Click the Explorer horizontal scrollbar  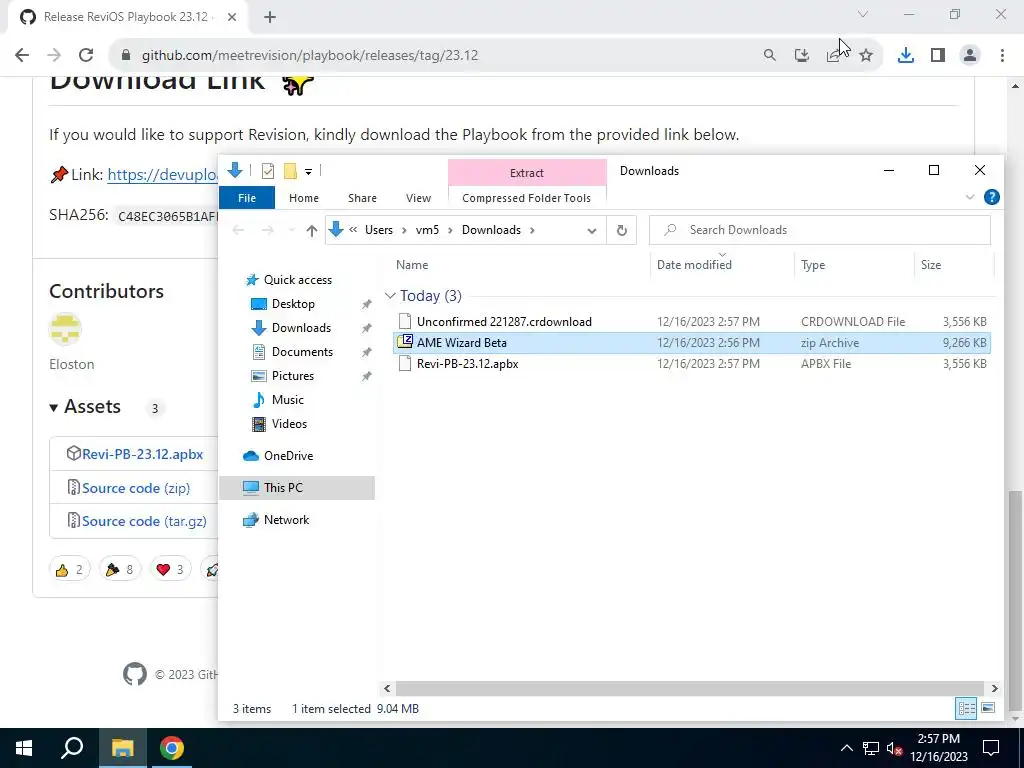689,688
